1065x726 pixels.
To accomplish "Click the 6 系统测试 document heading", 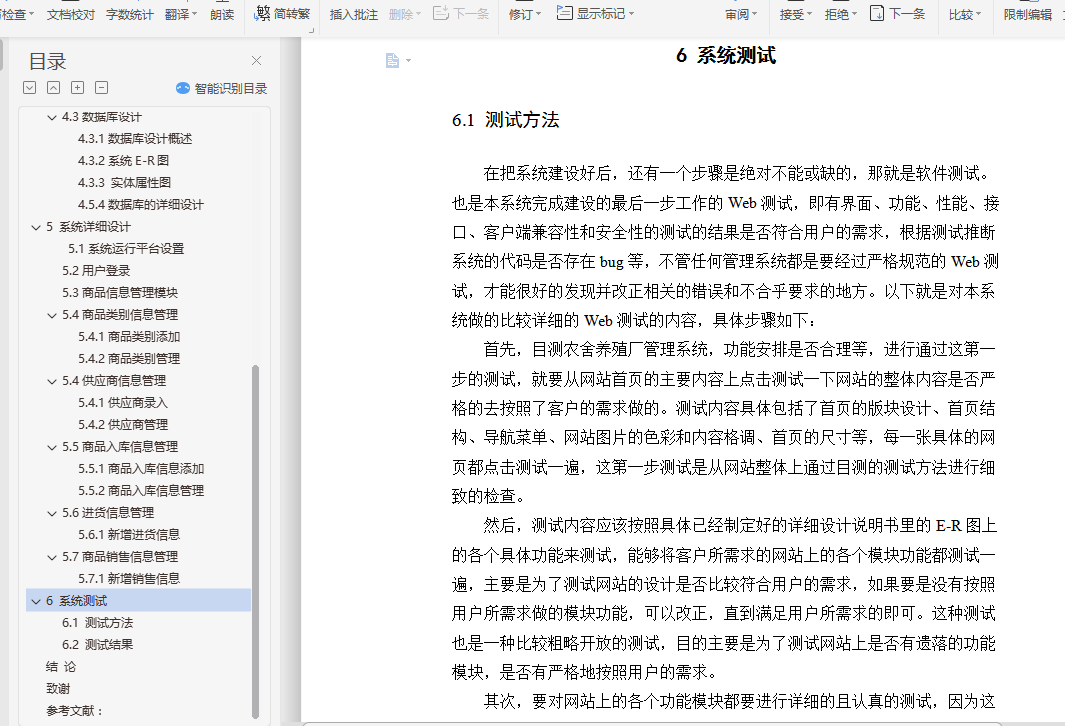I will (x=725, y=56).
